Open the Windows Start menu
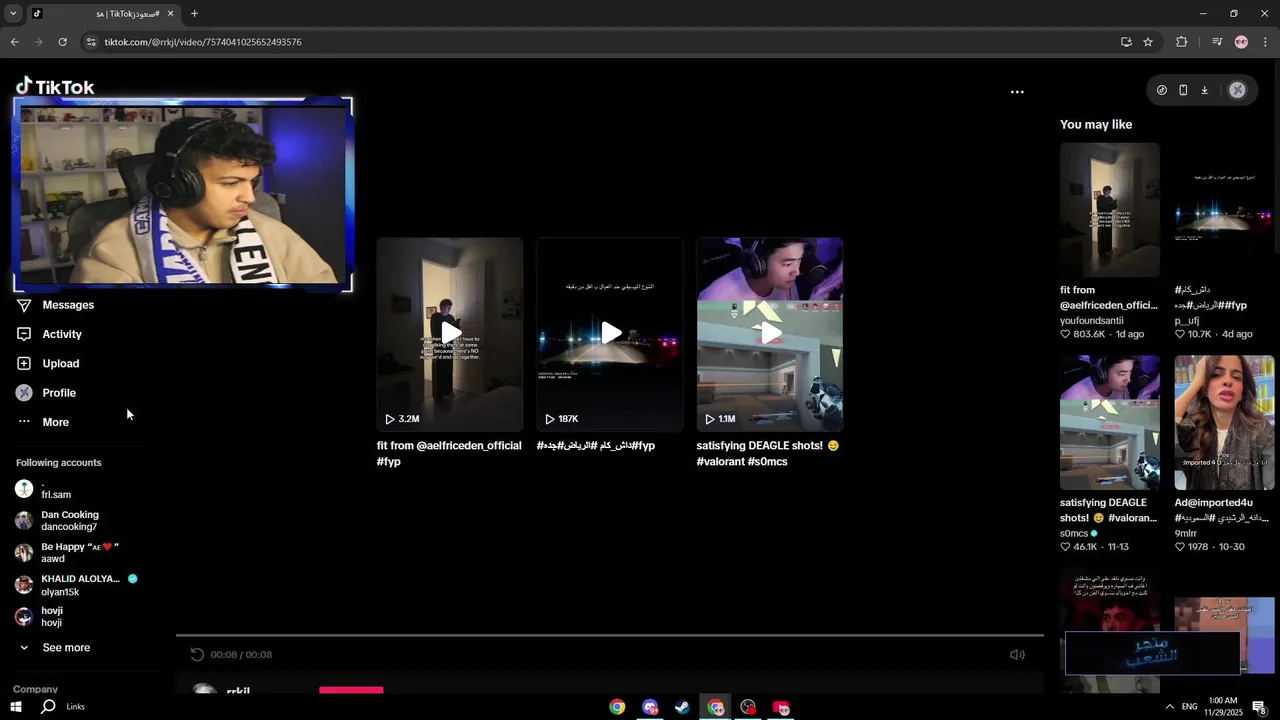Viewport: 1280px width, 720px height. 16,707
